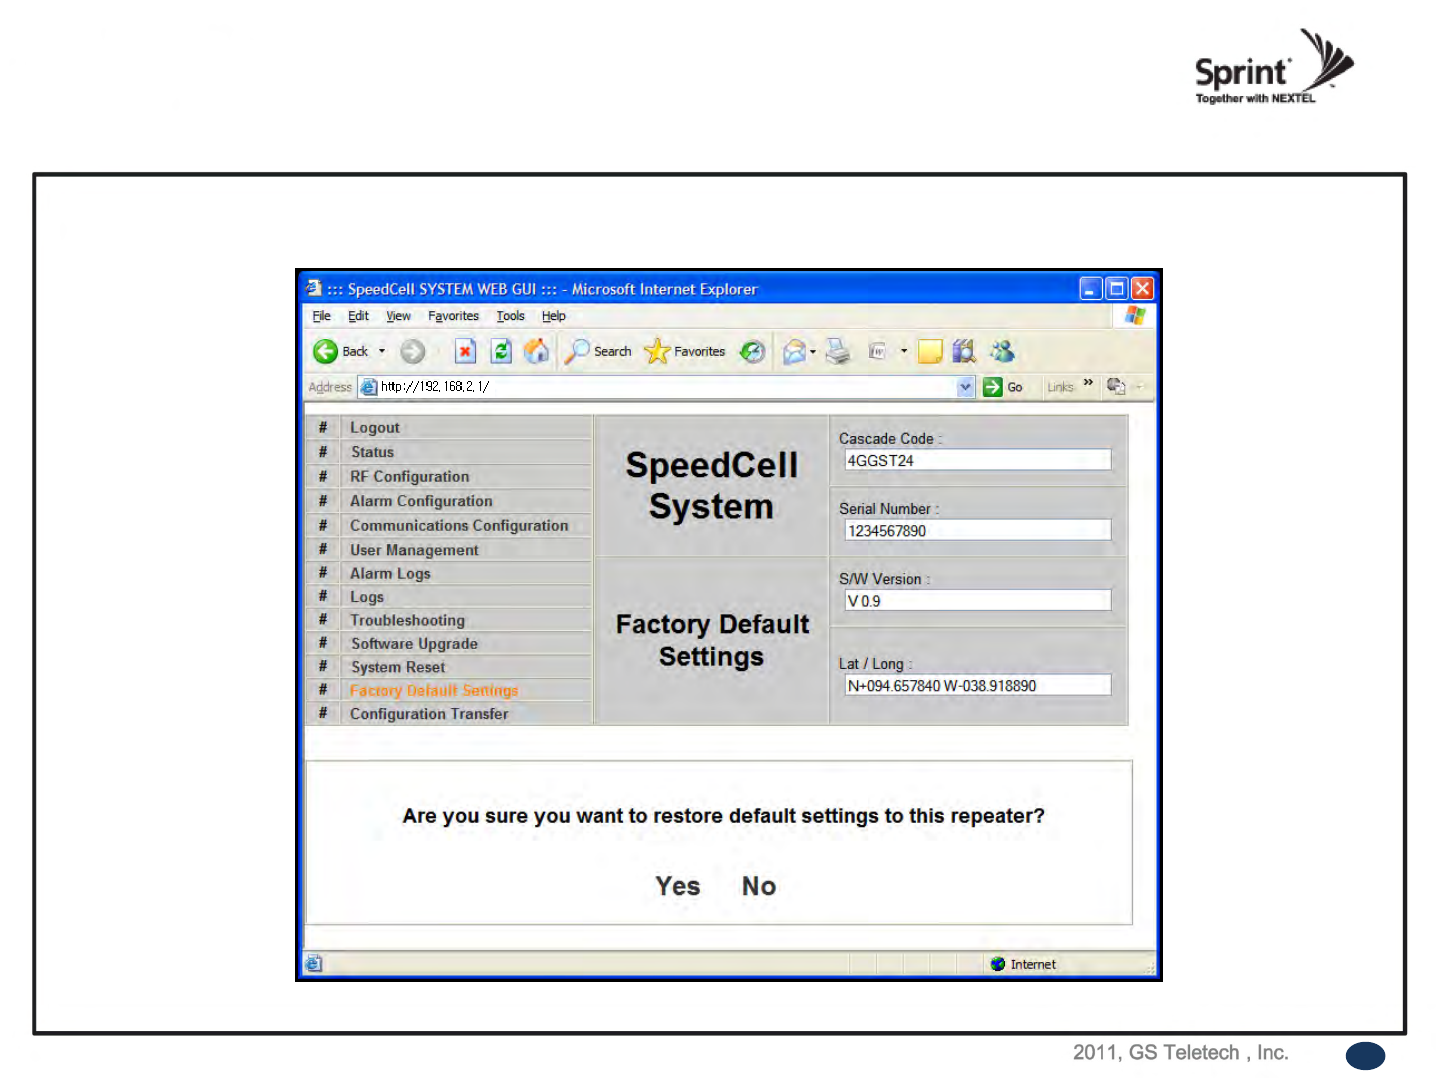Expand the Mail icon dropdown arrow

coord(813,351)
